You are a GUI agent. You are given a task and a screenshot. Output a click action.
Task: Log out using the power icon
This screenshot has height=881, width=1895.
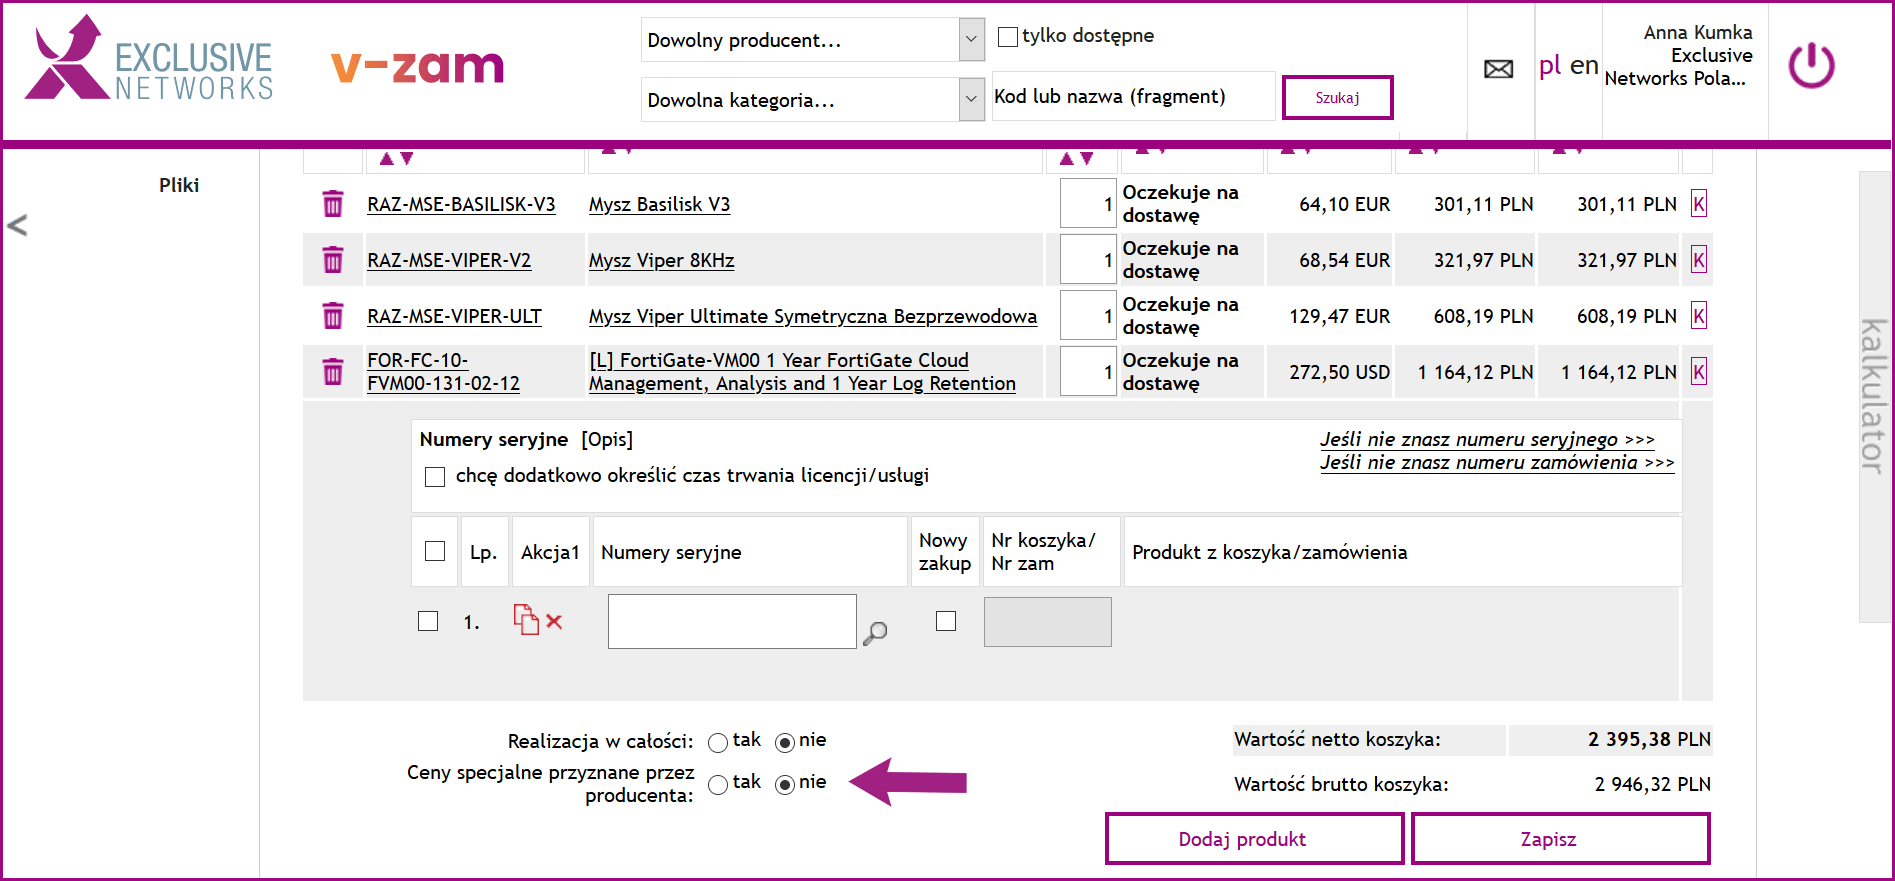click(x=1811, y=66)
